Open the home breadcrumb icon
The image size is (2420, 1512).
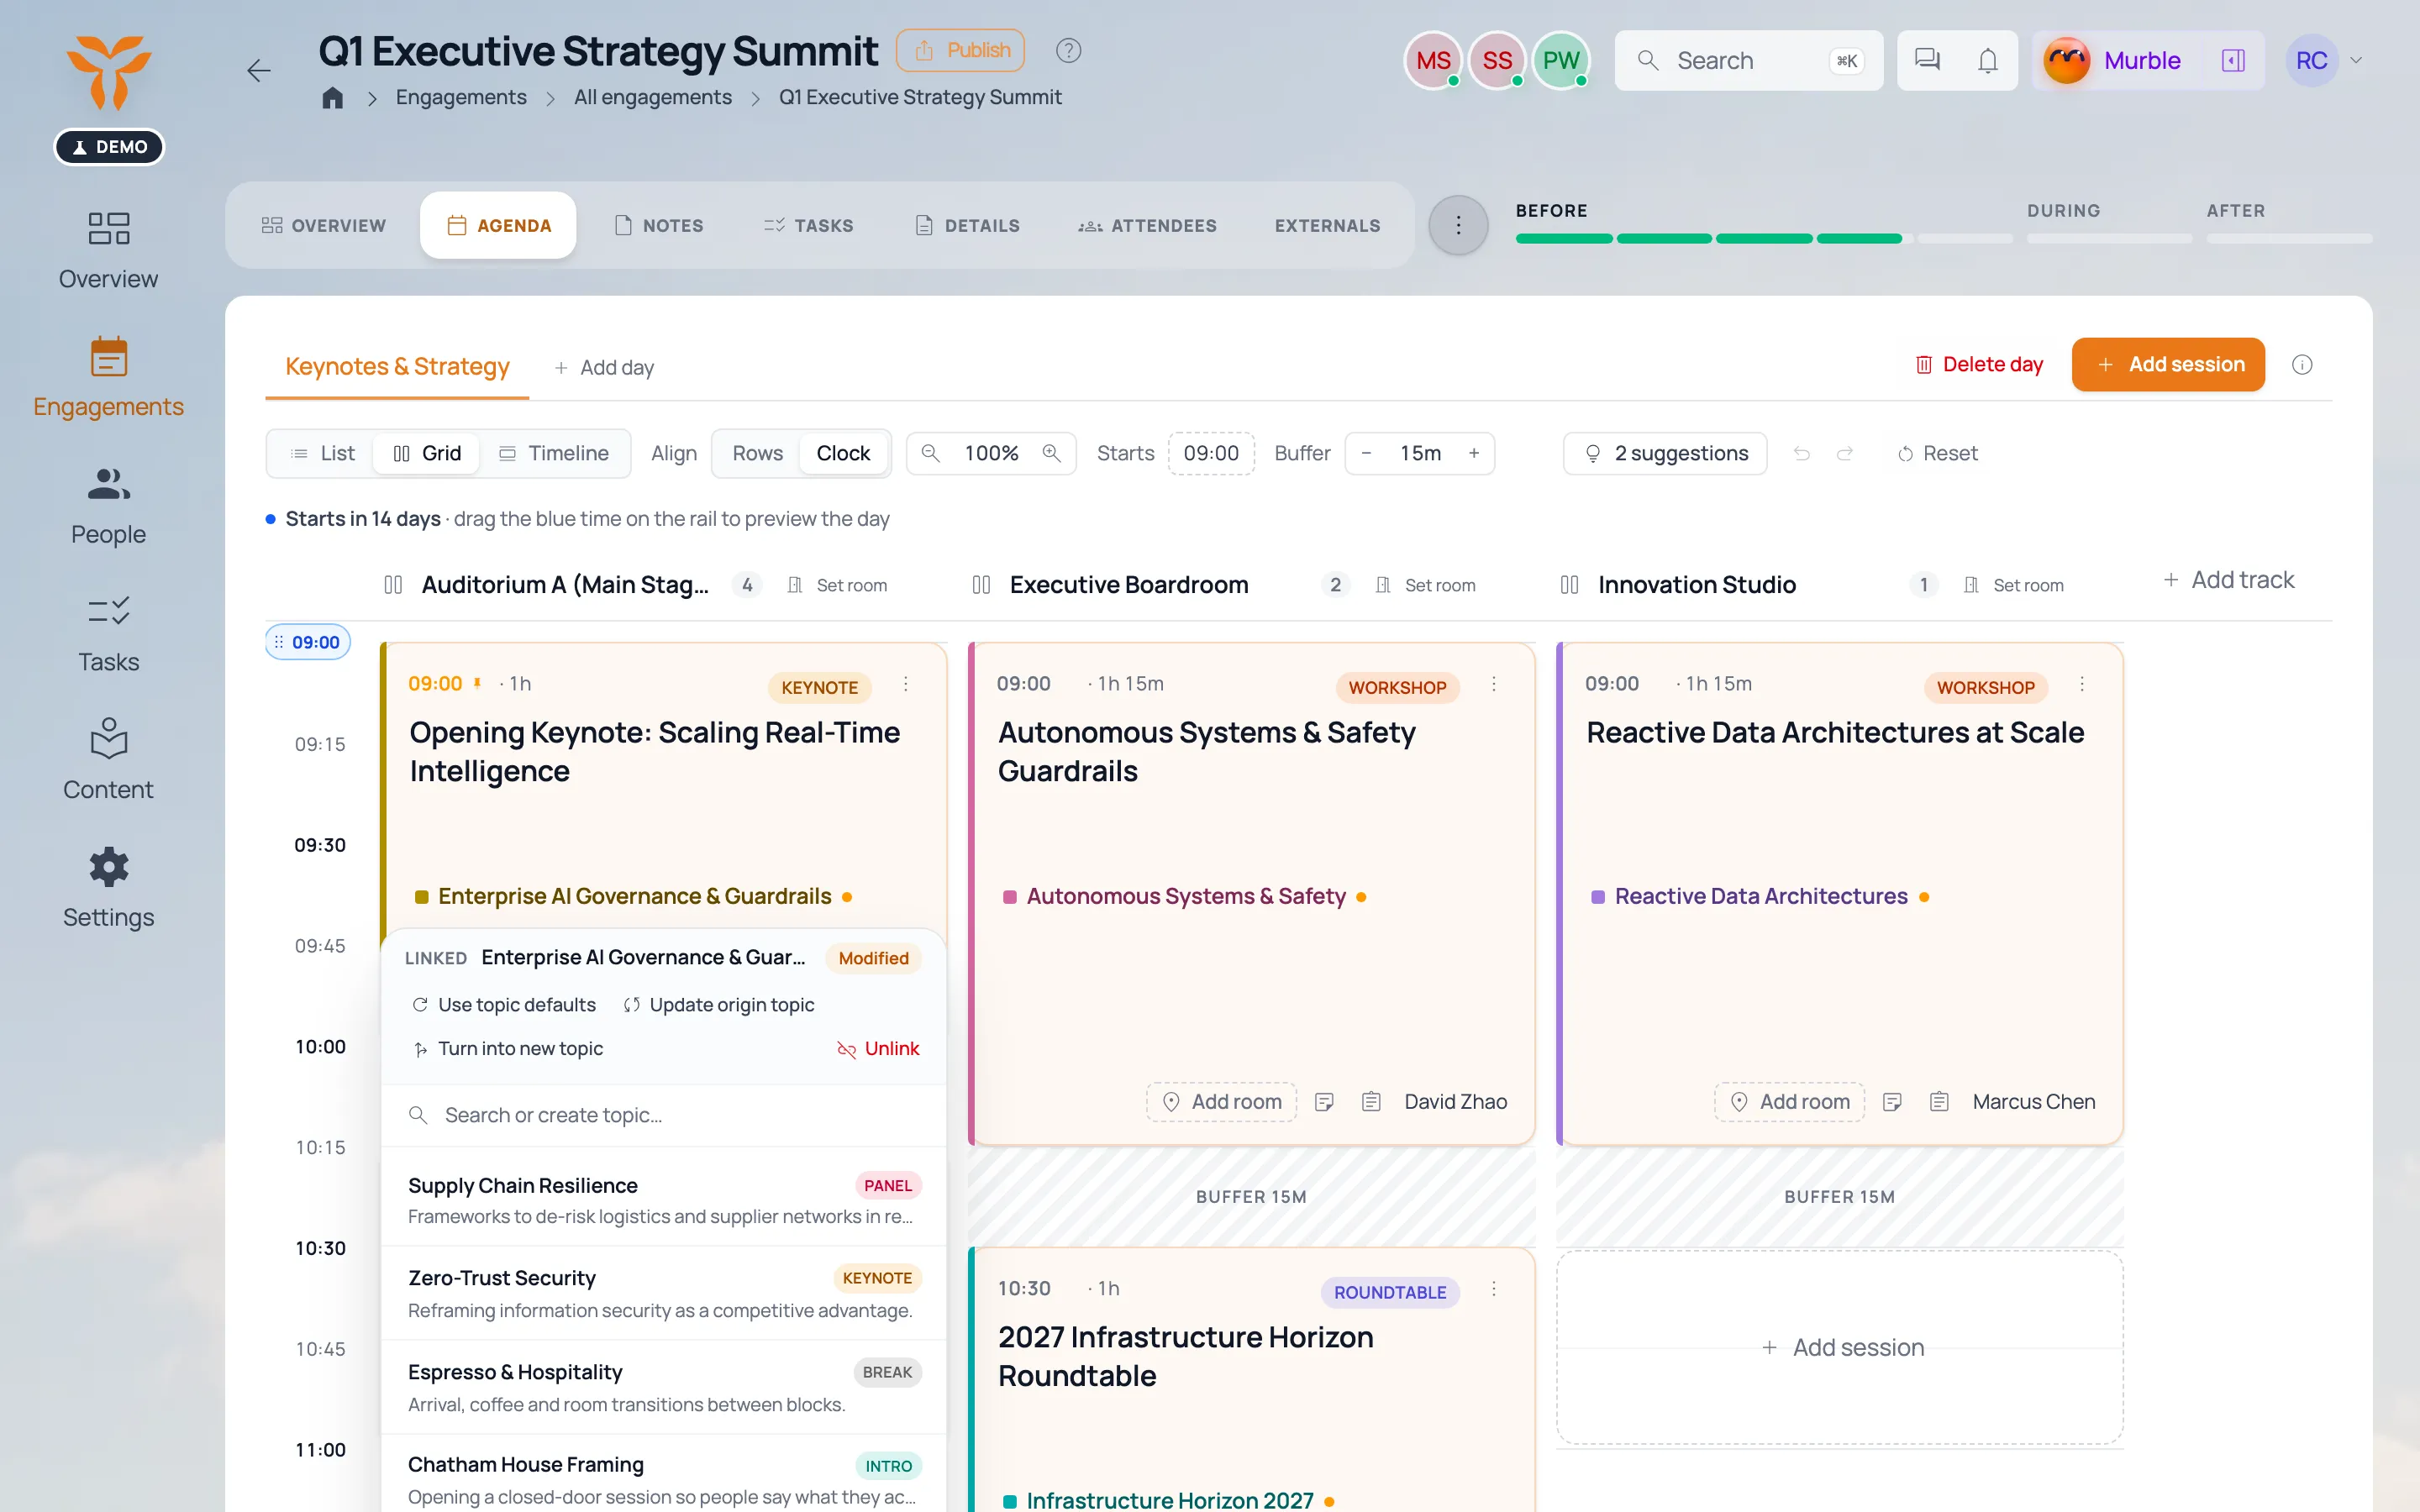(x=333, y=97)
